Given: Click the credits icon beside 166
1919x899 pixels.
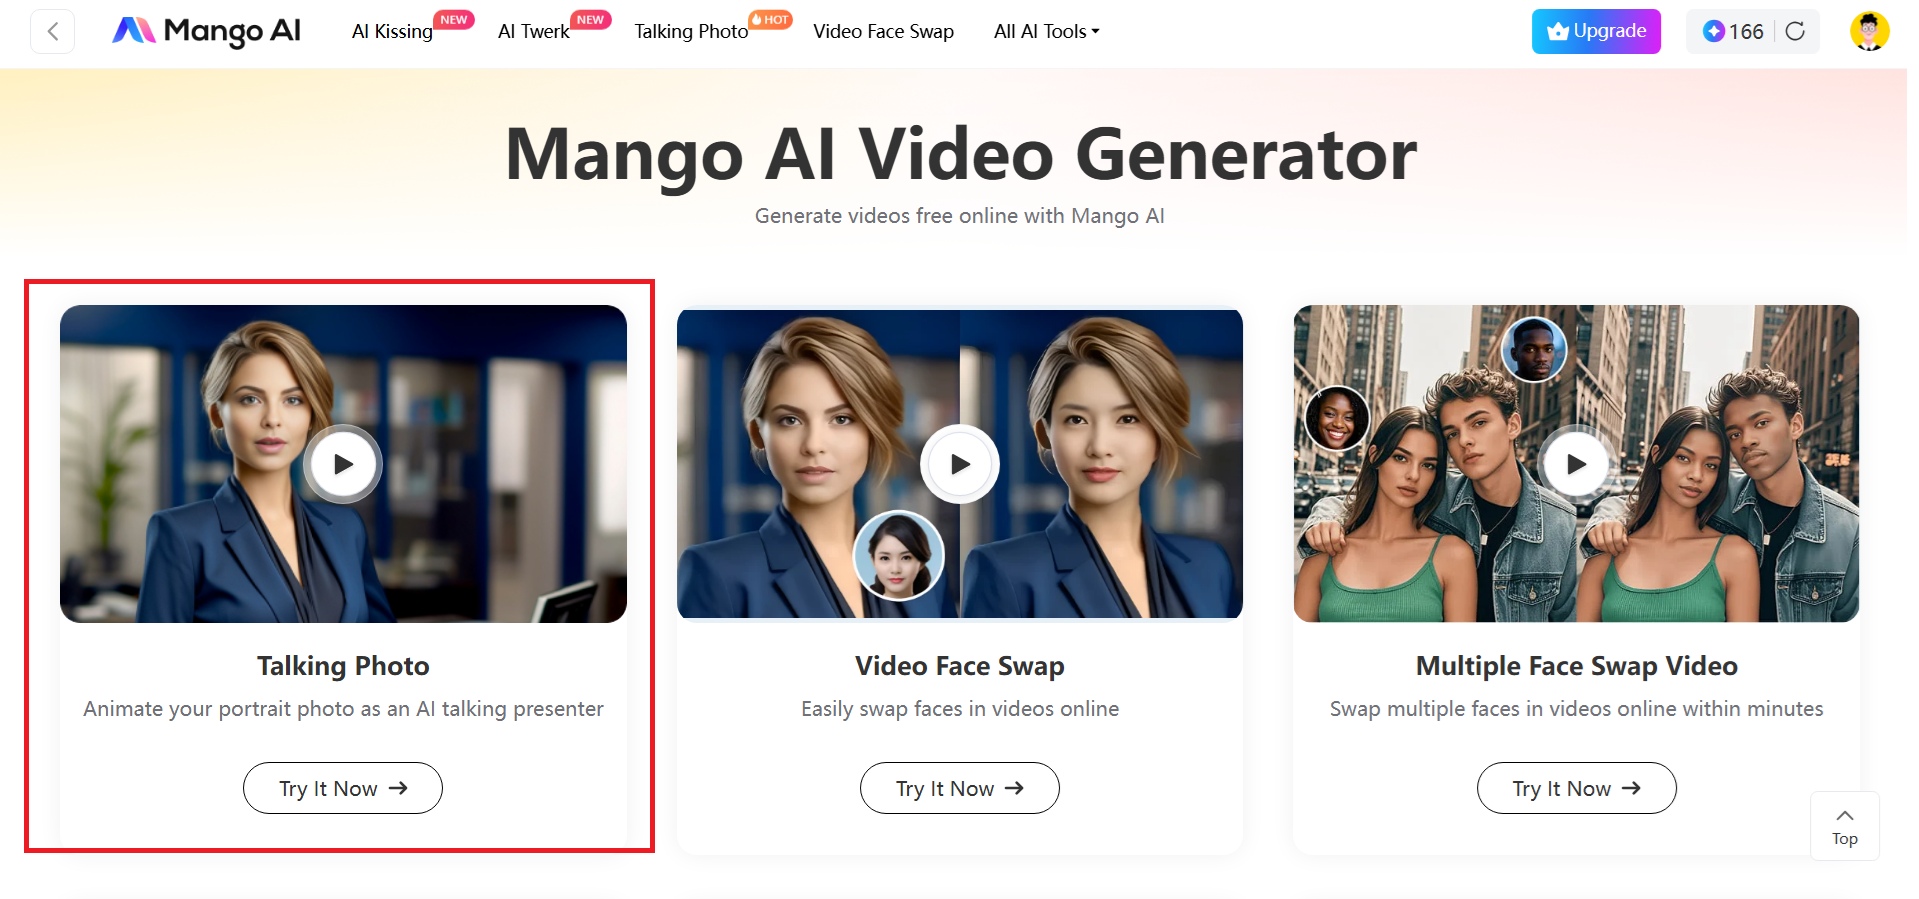Looking at the screenshot, I should (x=1713, y=31).
